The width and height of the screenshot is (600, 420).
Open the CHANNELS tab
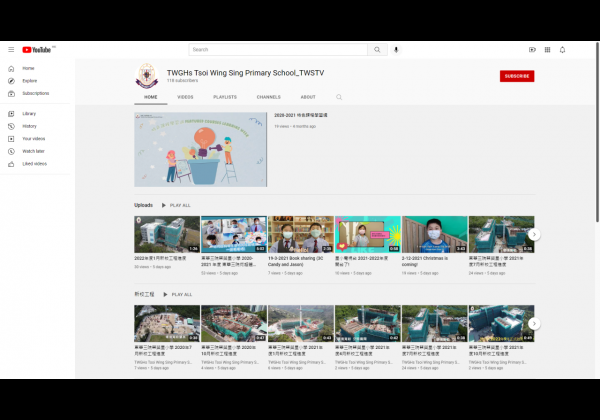point(269,97)
